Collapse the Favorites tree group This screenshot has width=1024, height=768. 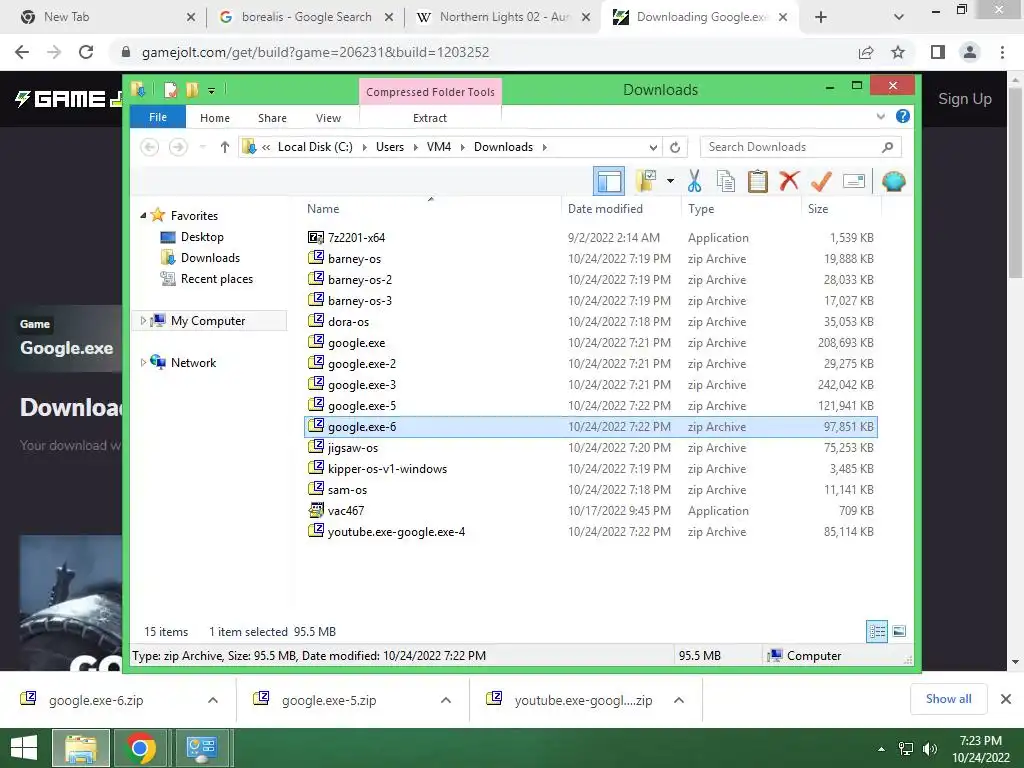pyautogui.click(x=143, y=215)
